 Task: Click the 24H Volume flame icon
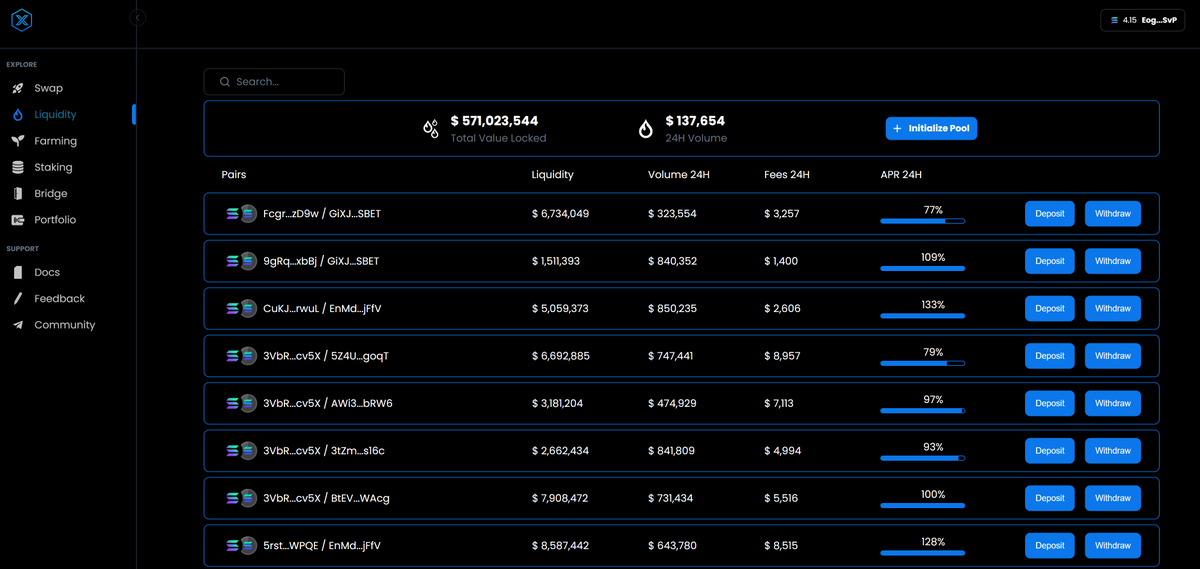coord(646,128)
